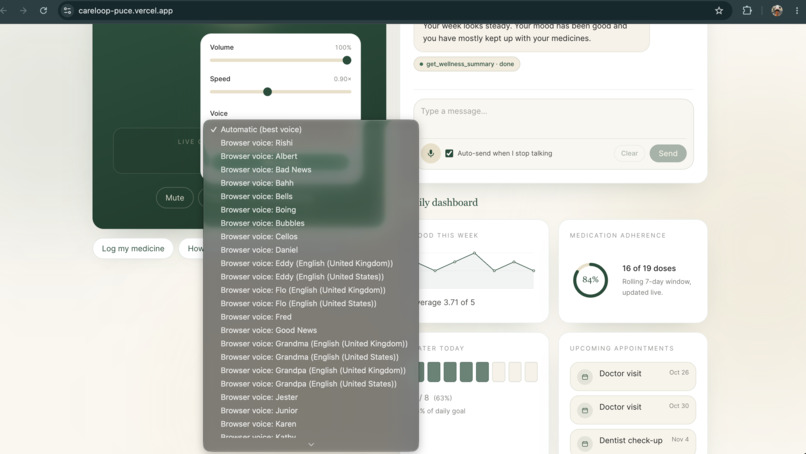Image resolution: width=806 pixels, height=454 pixels.
Task: Click the mood this week line chart
Action: coord(476,269)
